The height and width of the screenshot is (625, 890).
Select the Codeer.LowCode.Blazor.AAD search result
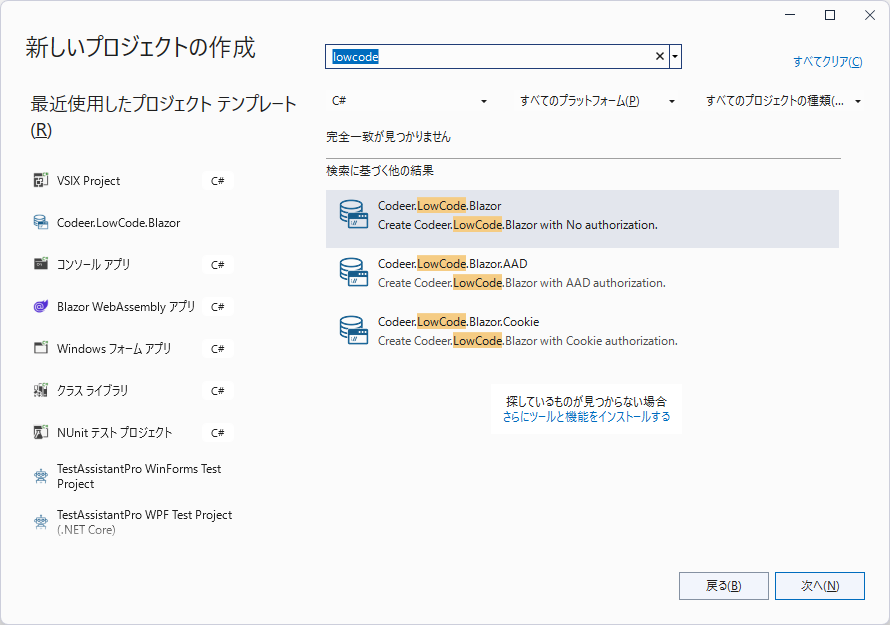(x=582, y=273)
